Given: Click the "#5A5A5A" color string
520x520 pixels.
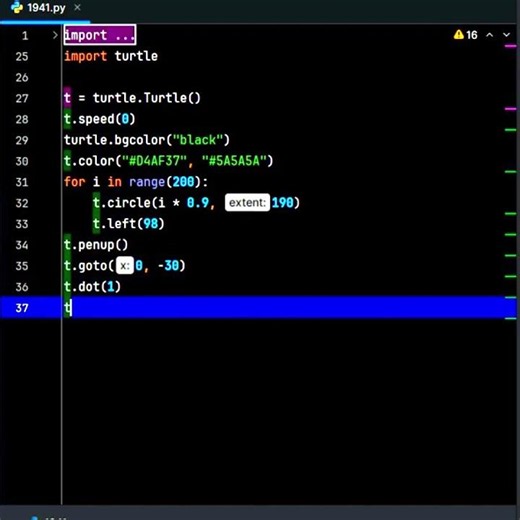Looking at the screenshot, I should (x=234, y=161).
